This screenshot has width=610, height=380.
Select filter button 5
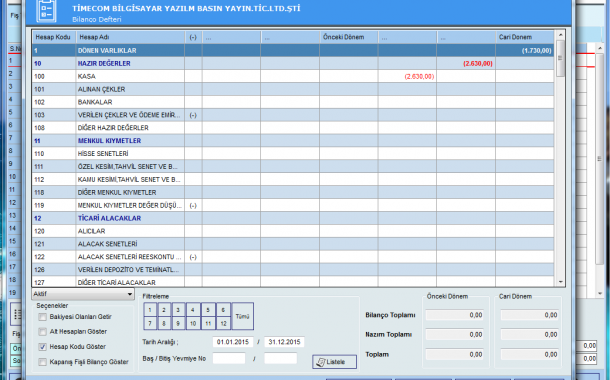pos(208,310)
